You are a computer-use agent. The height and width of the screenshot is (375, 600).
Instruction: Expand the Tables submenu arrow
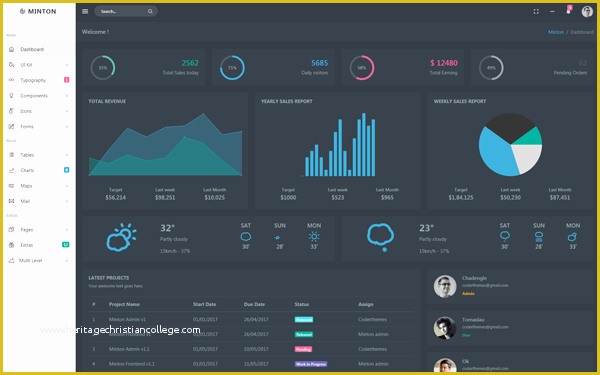(x=67, y=155)
